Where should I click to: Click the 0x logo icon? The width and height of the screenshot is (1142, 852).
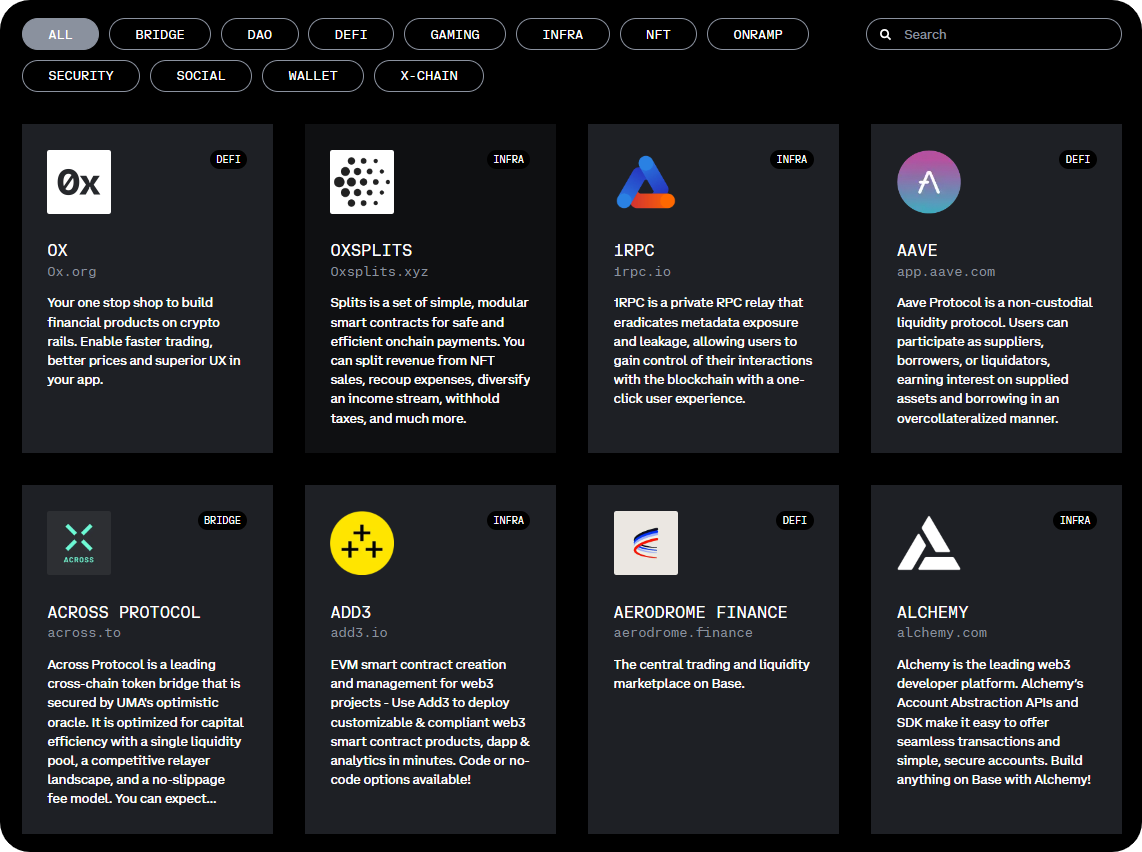(79, 182)
